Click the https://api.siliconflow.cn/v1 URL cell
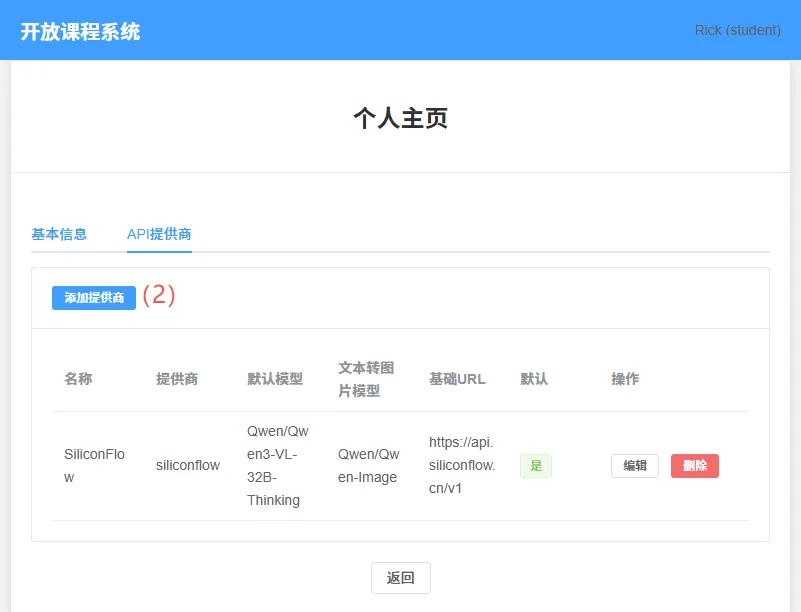This screenshot has height=612, width=801. point(462,465)
